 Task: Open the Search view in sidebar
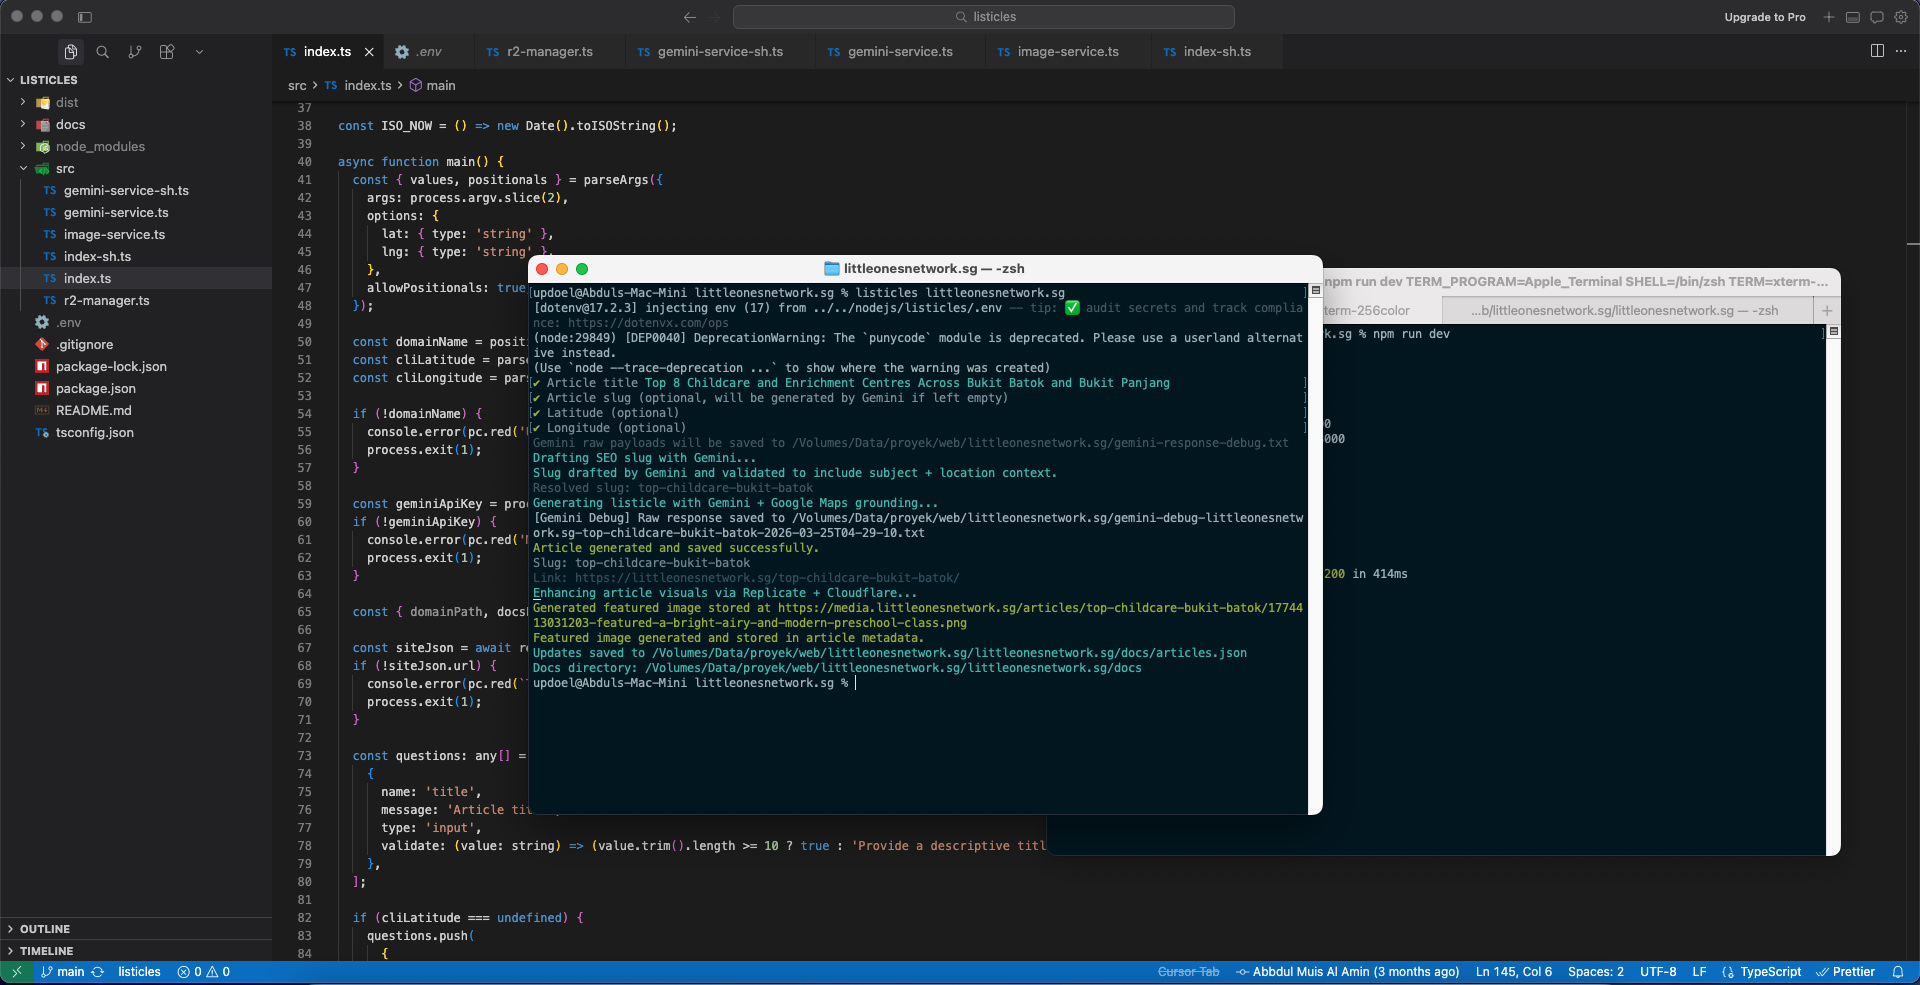tap(102, 52)
